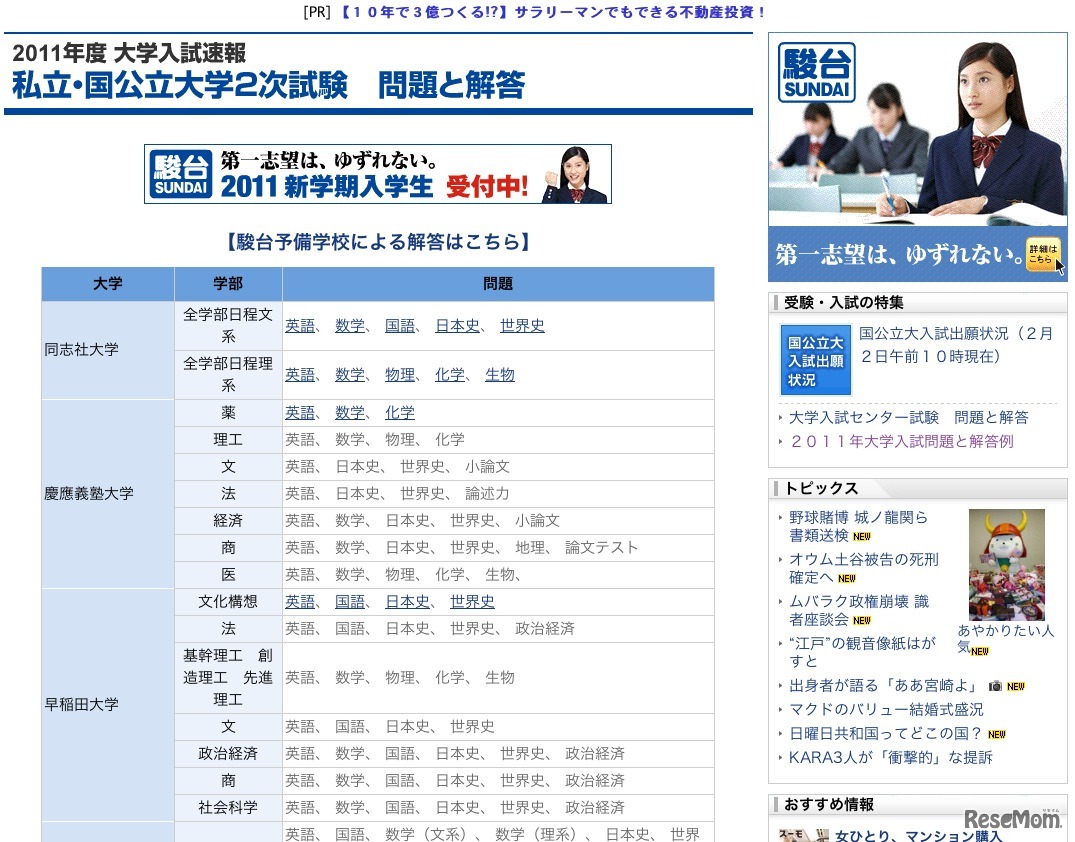Viewport: 1075px width, 842px height.
Task: Open 早稲田大学 文化構想 国語 link
Action: tap(350, 601)
